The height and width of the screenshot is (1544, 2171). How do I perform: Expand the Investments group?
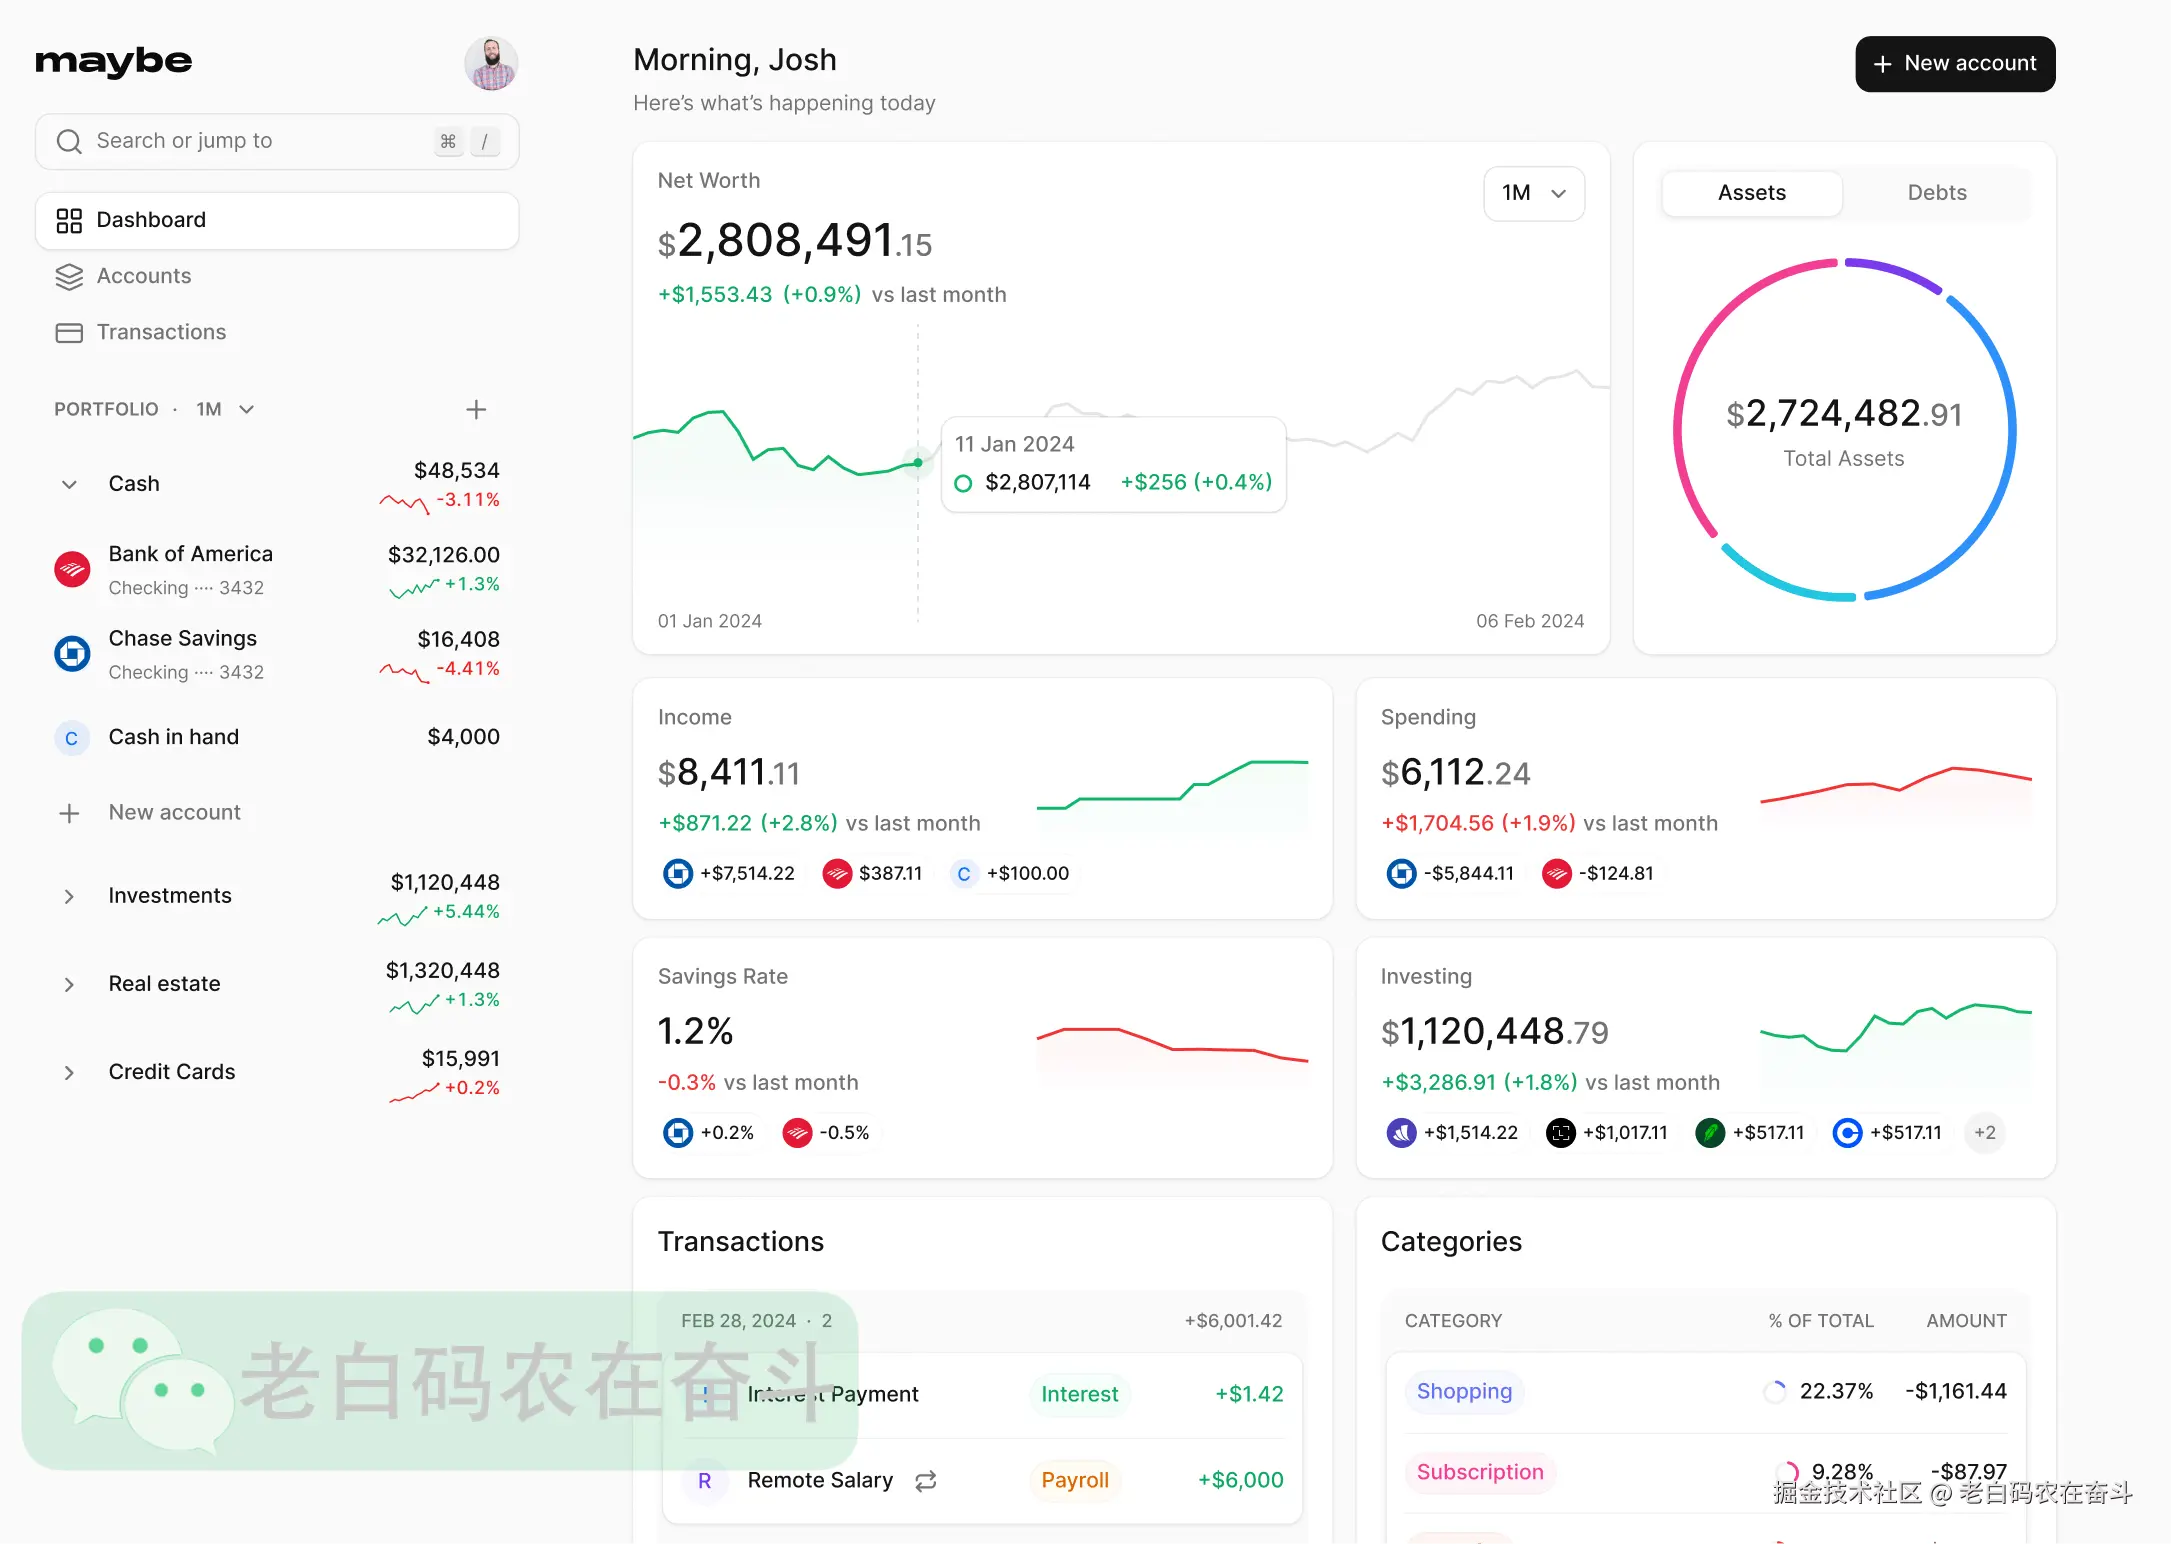tap(69, 896)
